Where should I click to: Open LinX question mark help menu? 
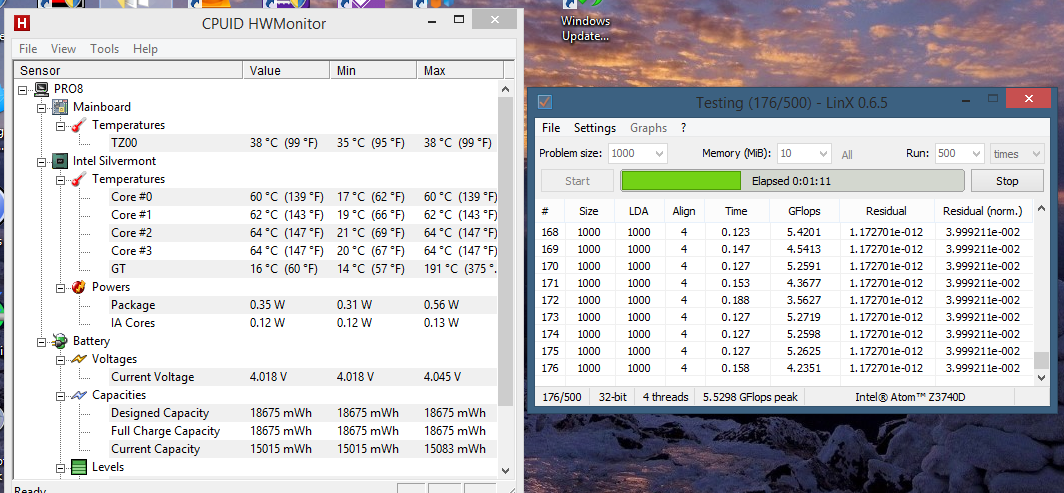(683, 127)
